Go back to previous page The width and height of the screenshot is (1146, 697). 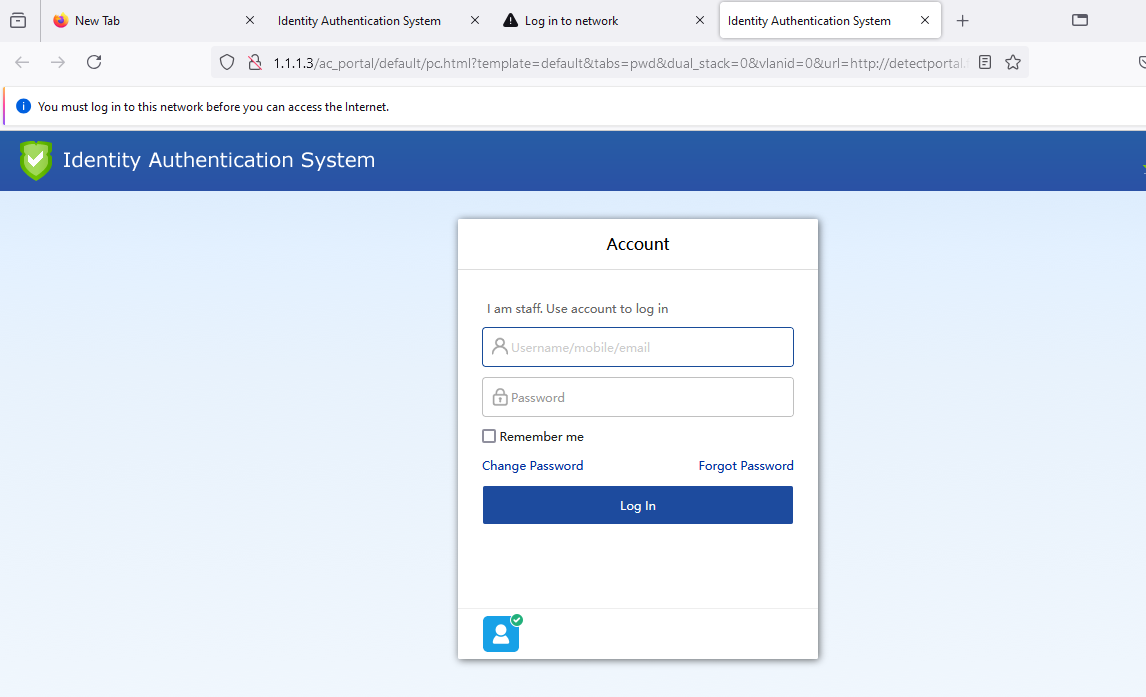(22, 62)
